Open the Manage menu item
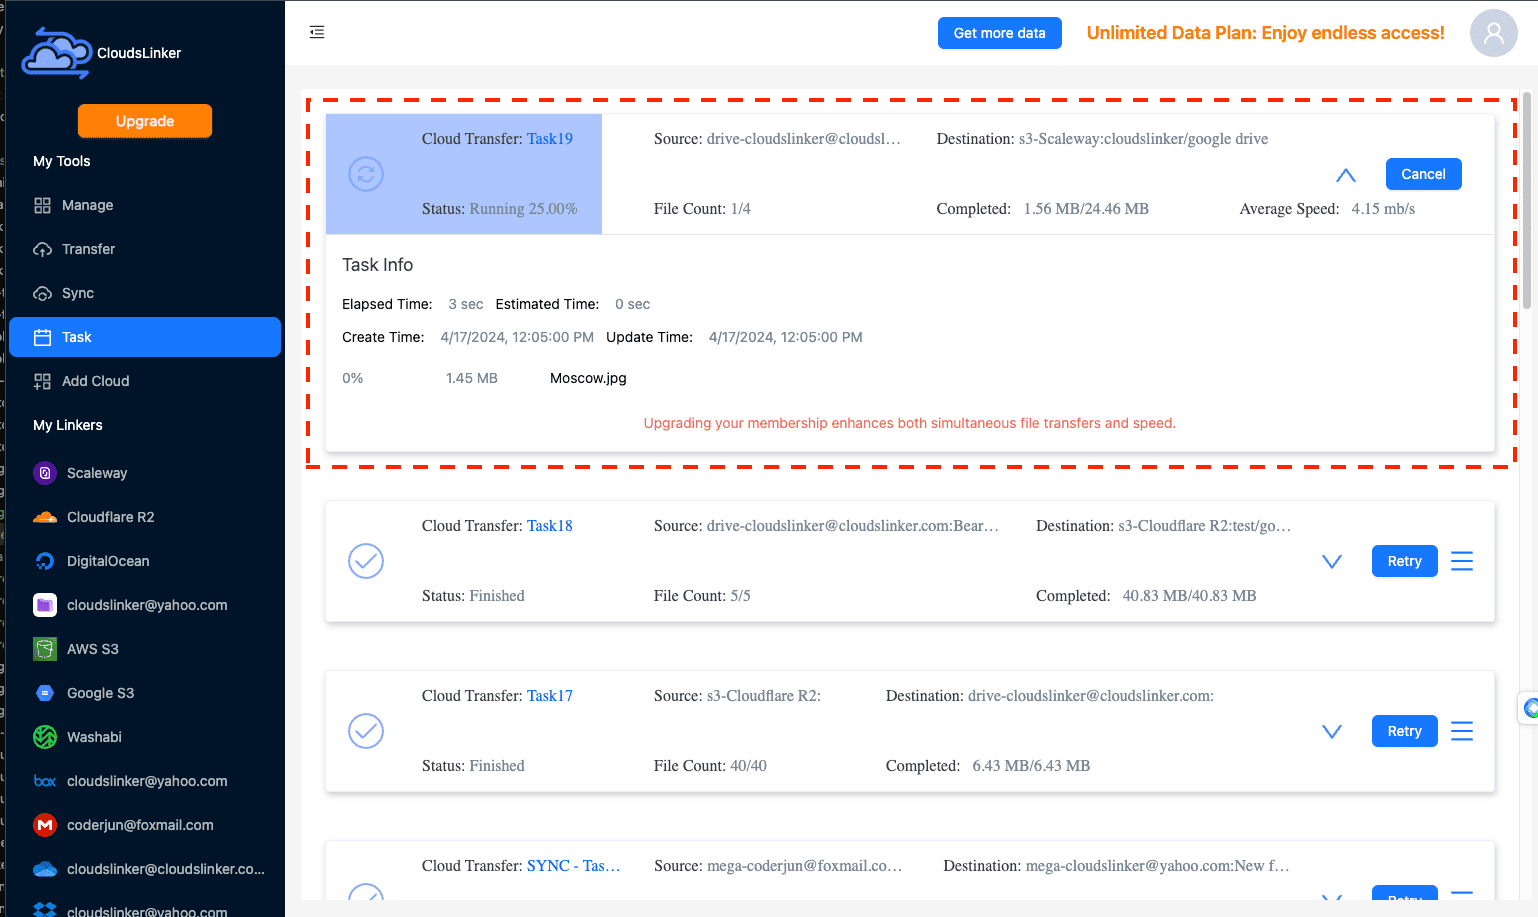The image size is (1538, 917). tap(145, 205)
